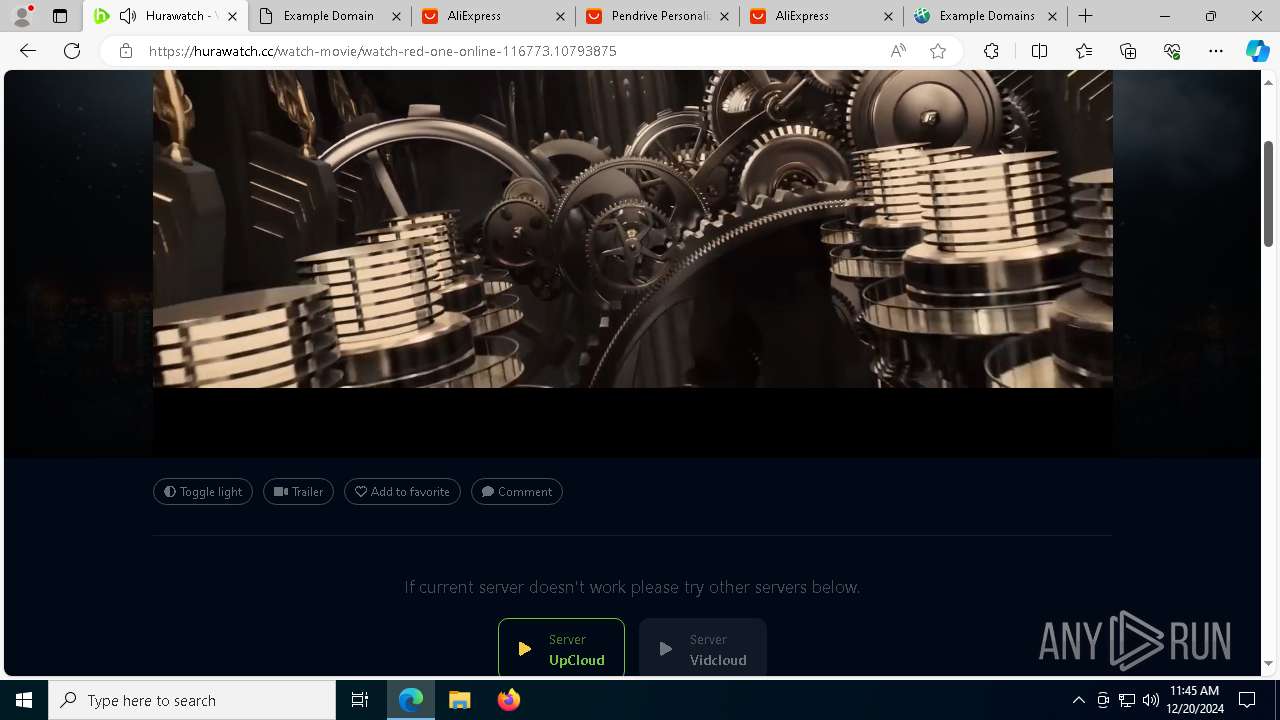Open File Explorer on taskbar

click(x=459, y=700)
